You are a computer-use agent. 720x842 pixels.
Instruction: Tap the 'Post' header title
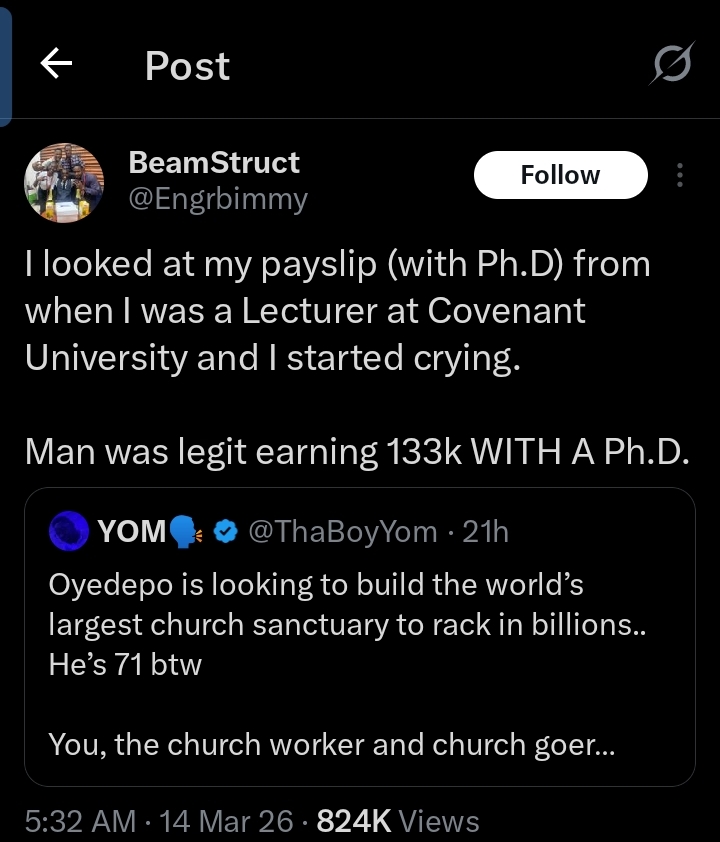pyautogui.click(x=187, y=66)
